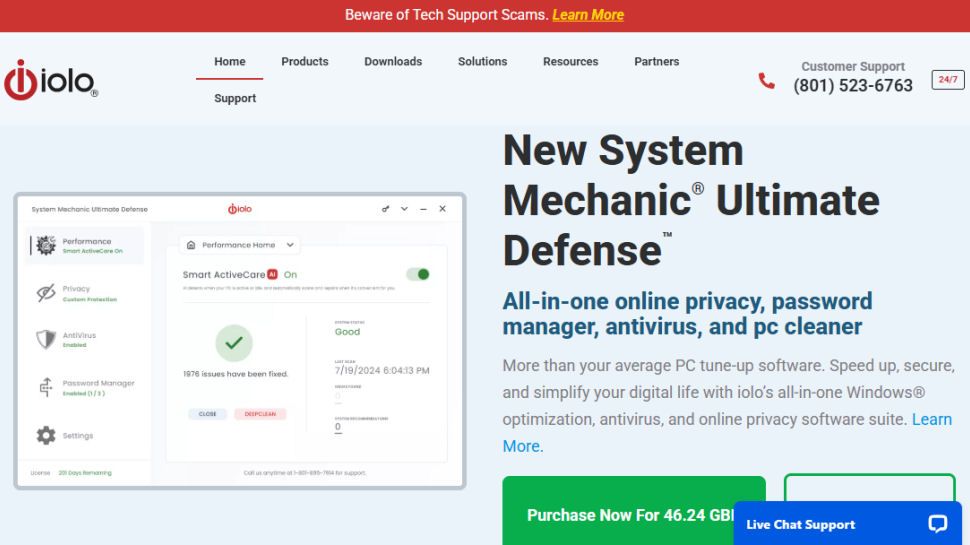970x545 pixels.
Task: Click the System Mechanic Ultimate Defense window title
Action: tap(90, 209)
